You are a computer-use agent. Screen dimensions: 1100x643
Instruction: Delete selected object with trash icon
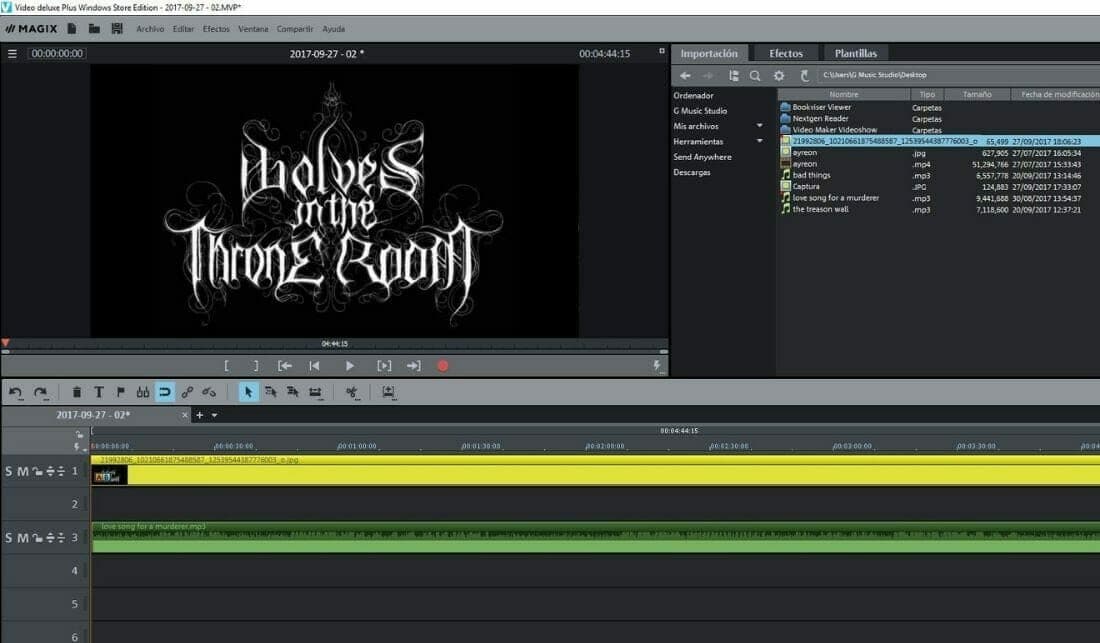(x=77, y=393)
